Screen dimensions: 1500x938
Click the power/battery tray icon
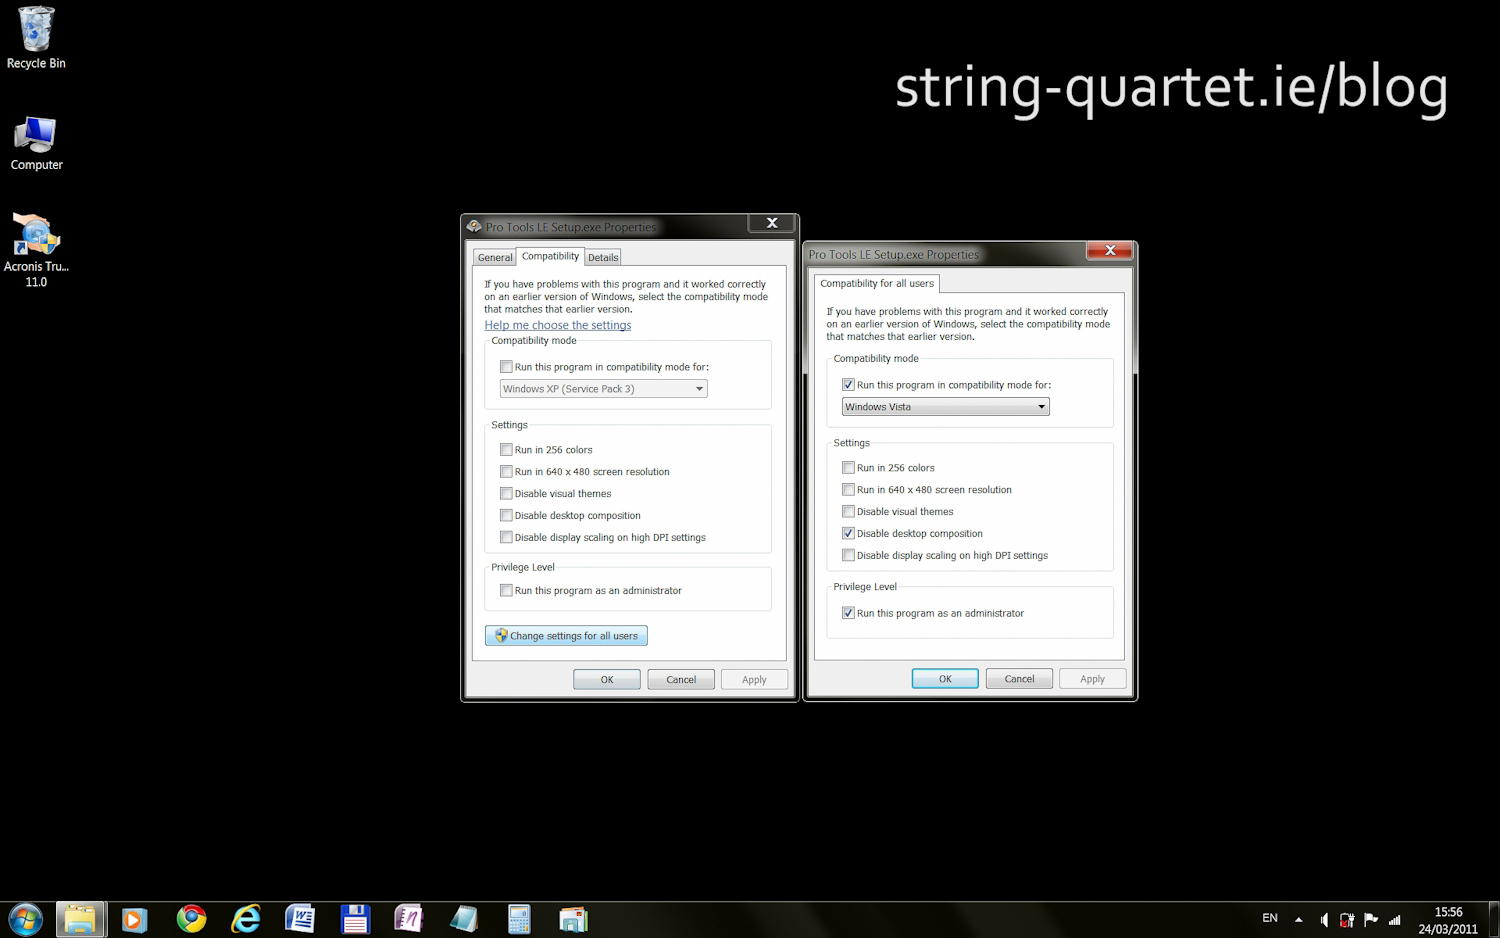pos(1347,920)
